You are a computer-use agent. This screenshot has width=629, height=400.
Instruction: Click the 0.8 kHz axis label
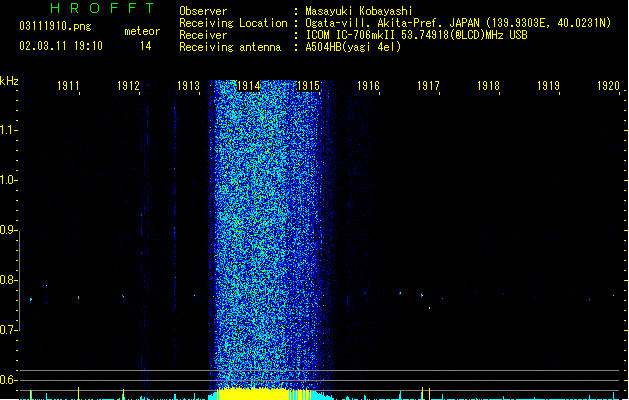point(8,280)
